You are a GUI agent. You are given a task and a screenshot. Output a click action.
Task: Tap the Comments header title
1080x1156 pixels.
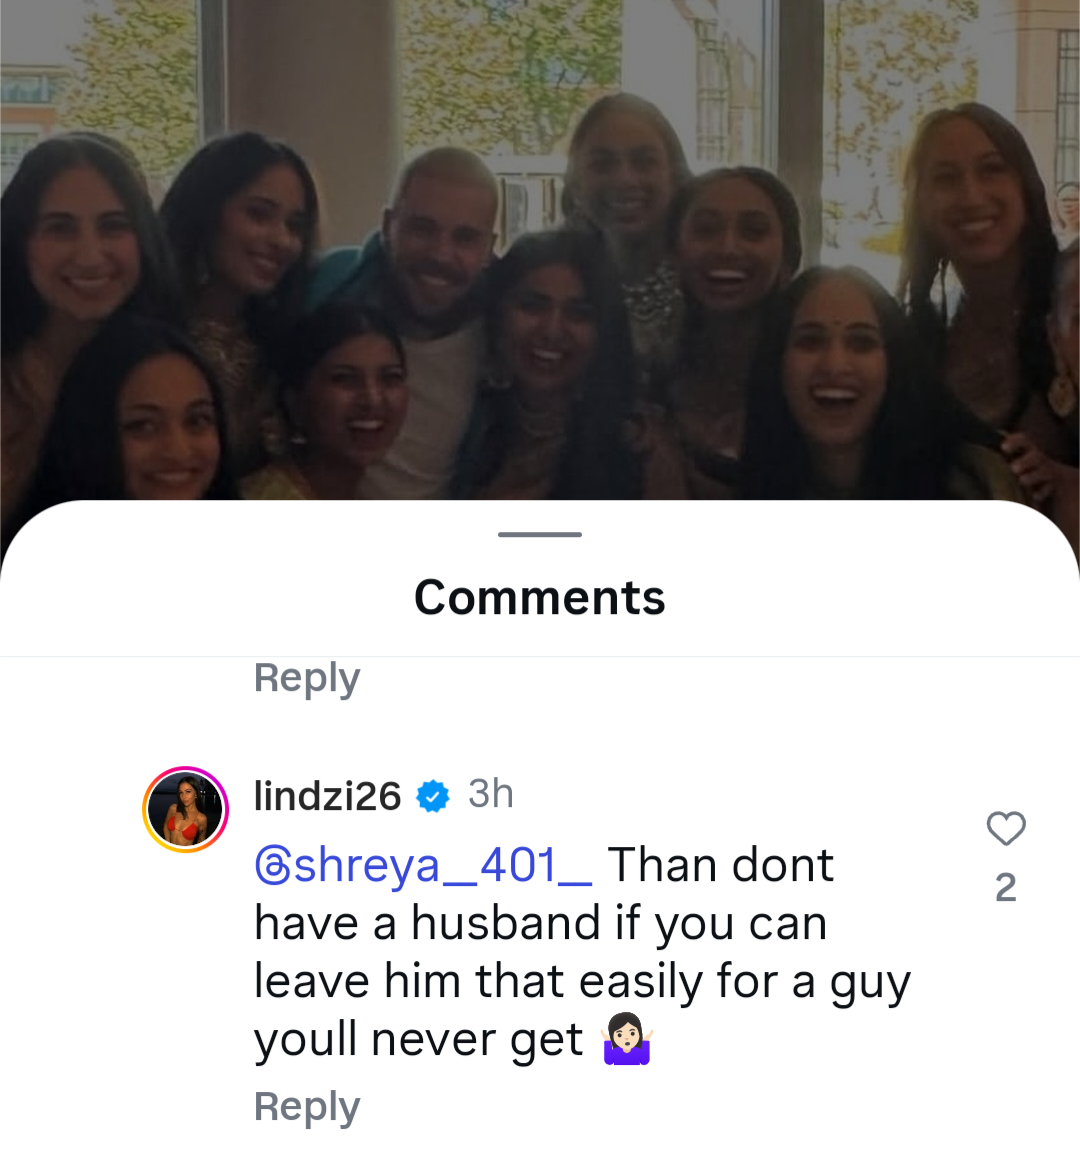pos(540,596)
